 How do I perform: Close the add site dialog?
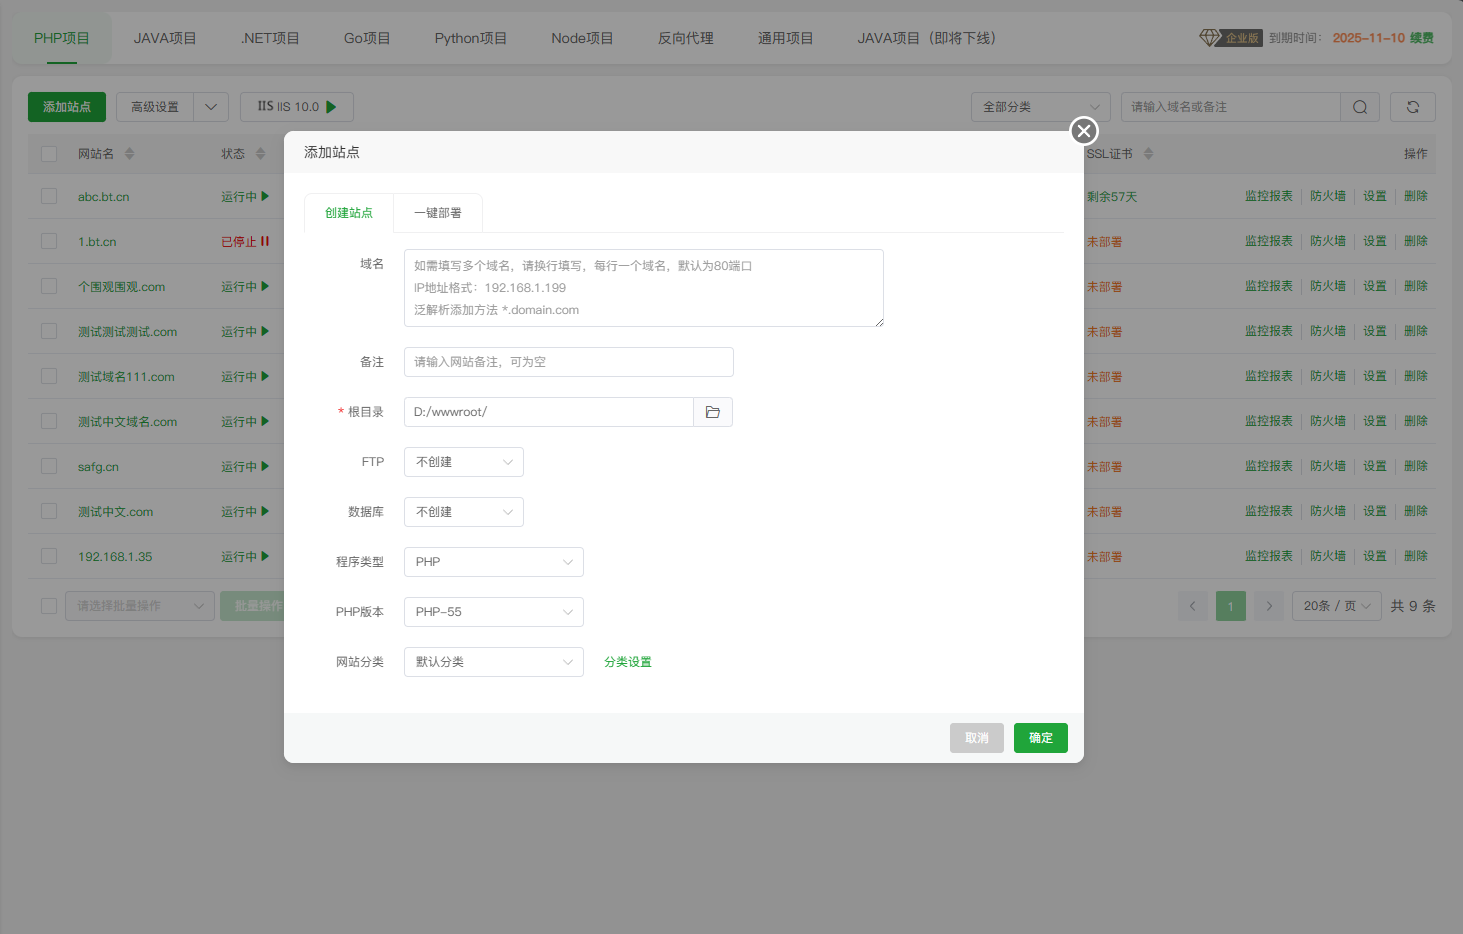point(1083,131)
